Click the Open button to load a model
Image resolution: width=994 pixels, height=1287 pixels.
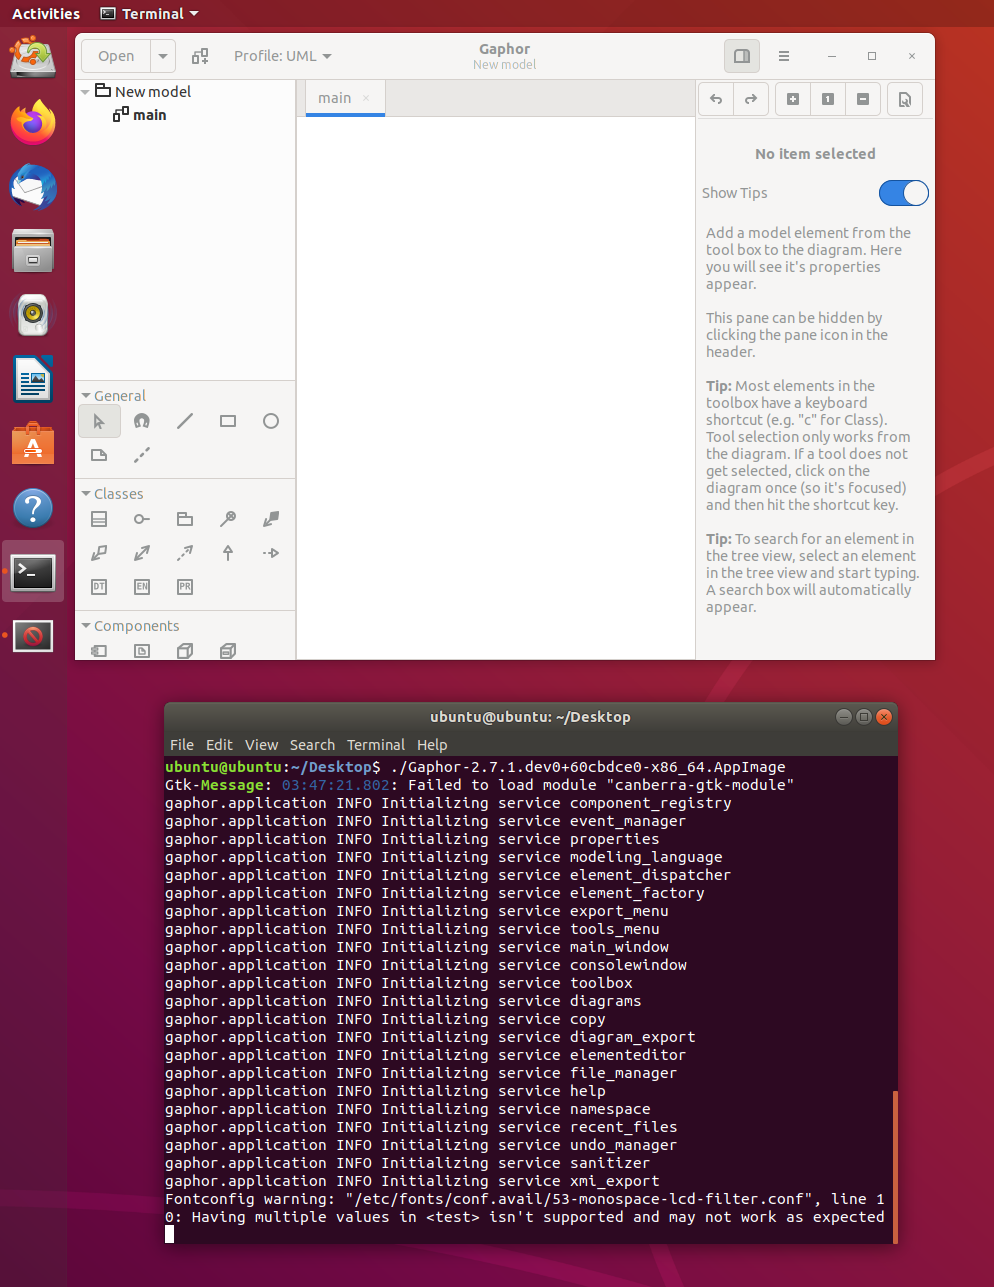click(115, 56)
